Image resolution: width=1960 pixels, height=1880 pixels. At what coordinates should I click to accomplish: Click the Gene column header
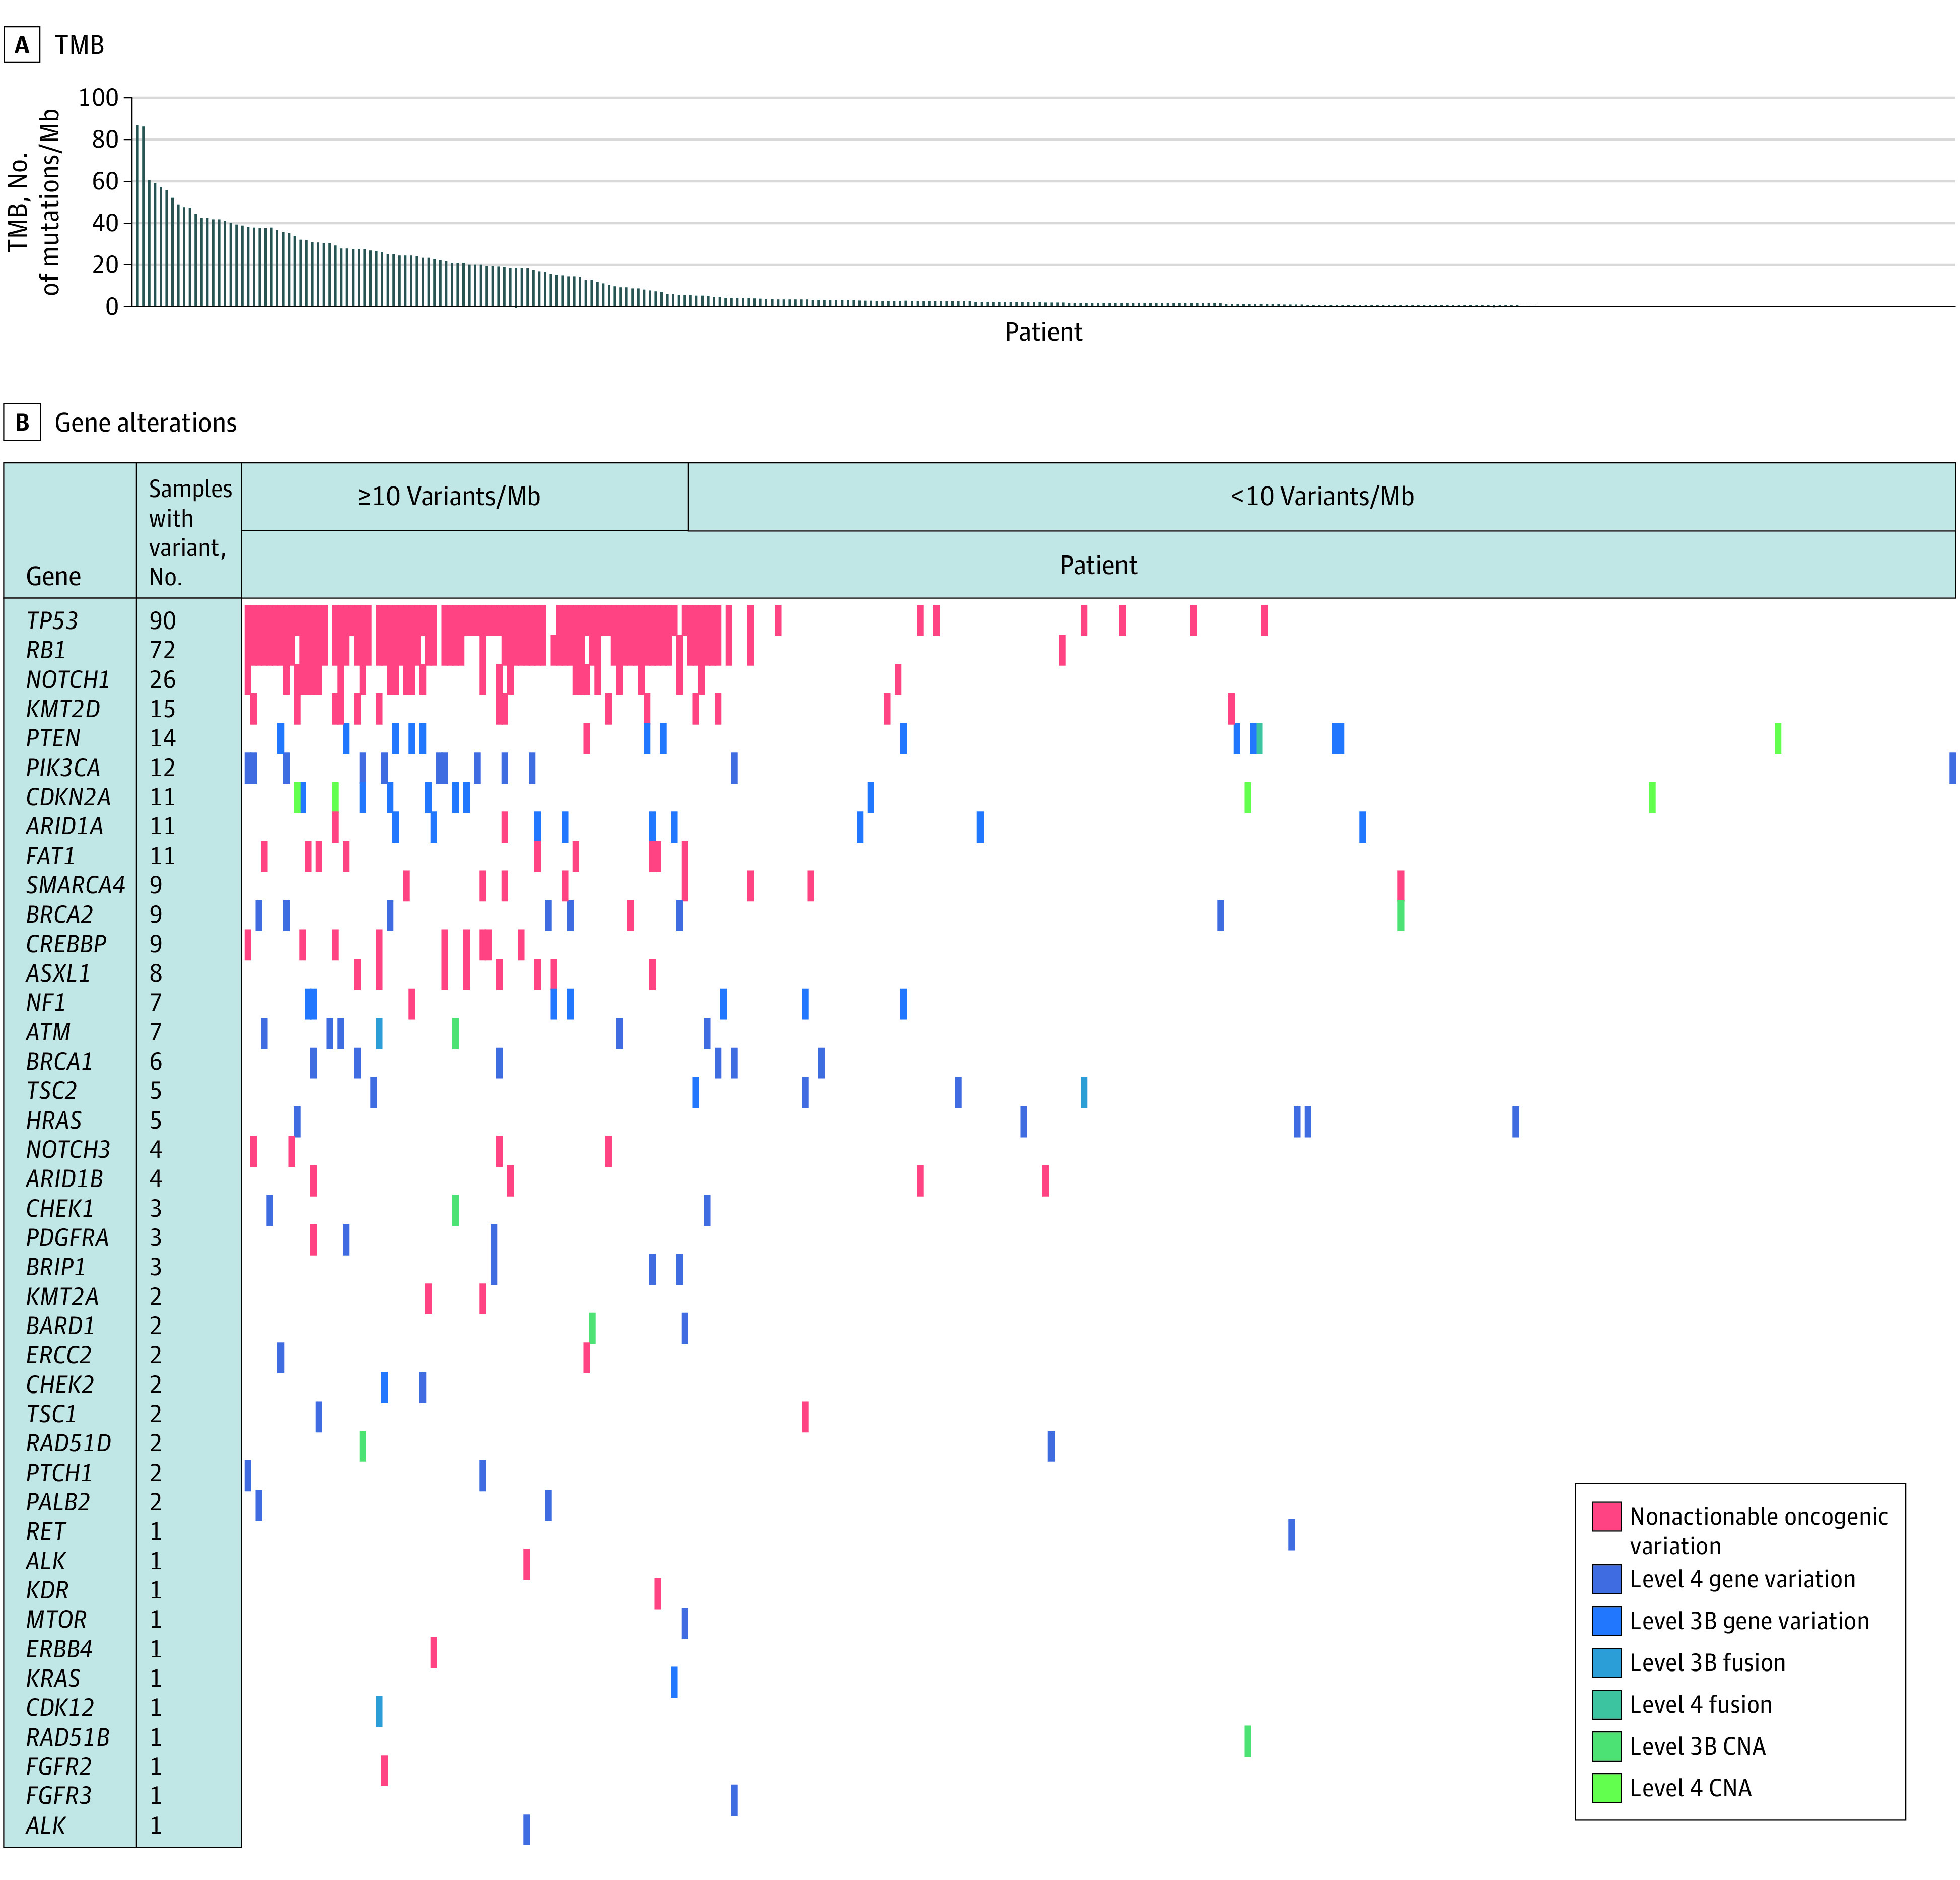[53, 576]
